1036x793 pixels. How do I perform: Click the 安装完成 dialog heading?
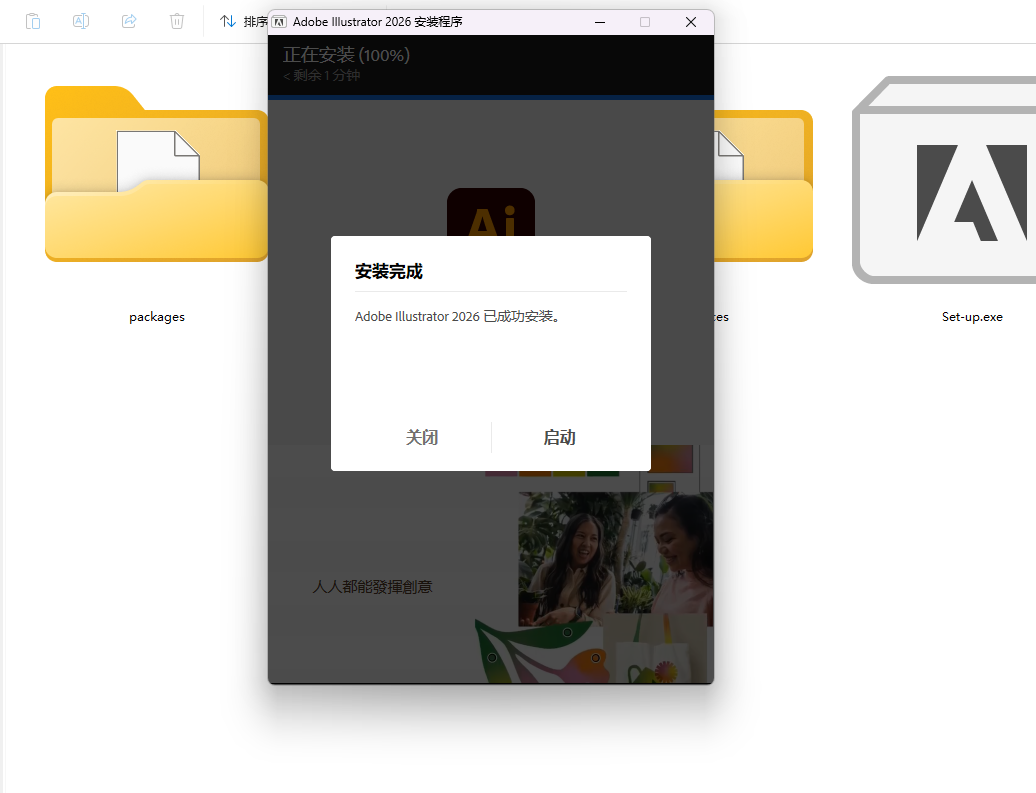tap(388, 272)
